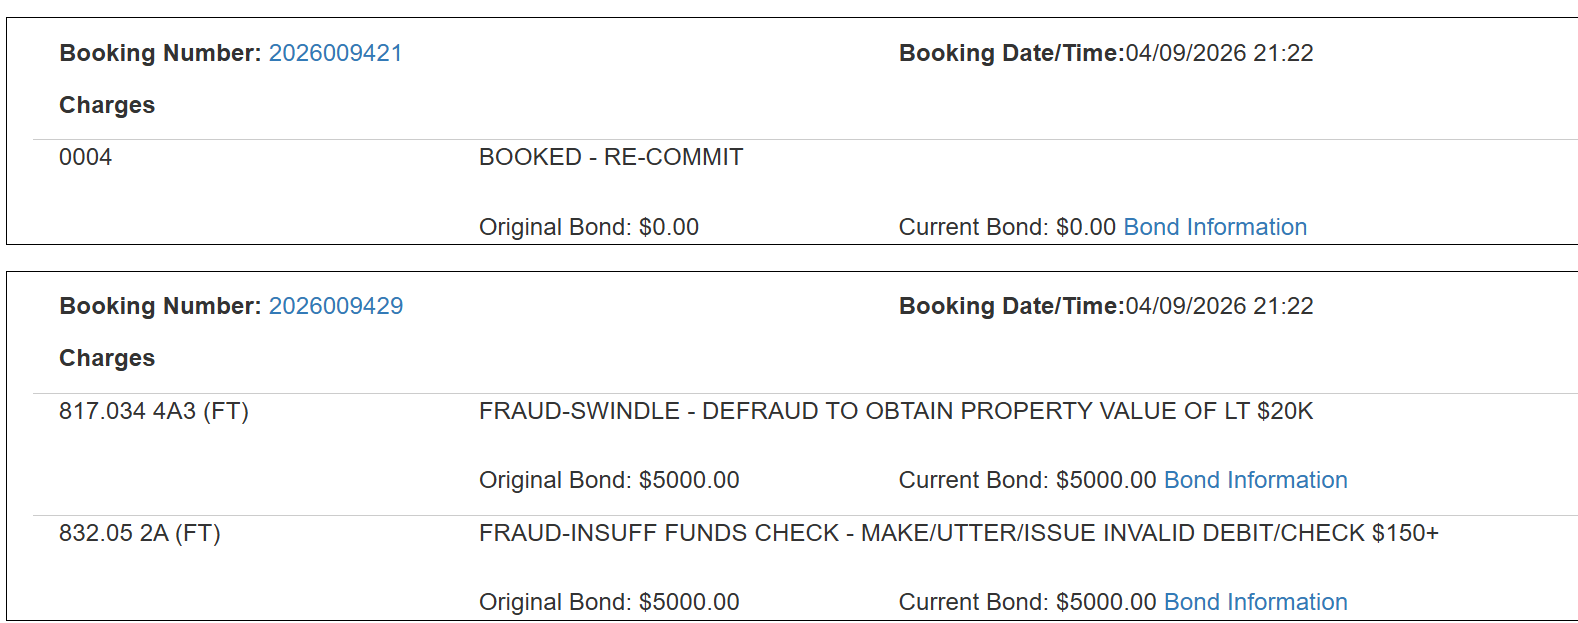Click the charge code 0004
This screenshot has height=623, width=1578.
click(x=86, y=157)
